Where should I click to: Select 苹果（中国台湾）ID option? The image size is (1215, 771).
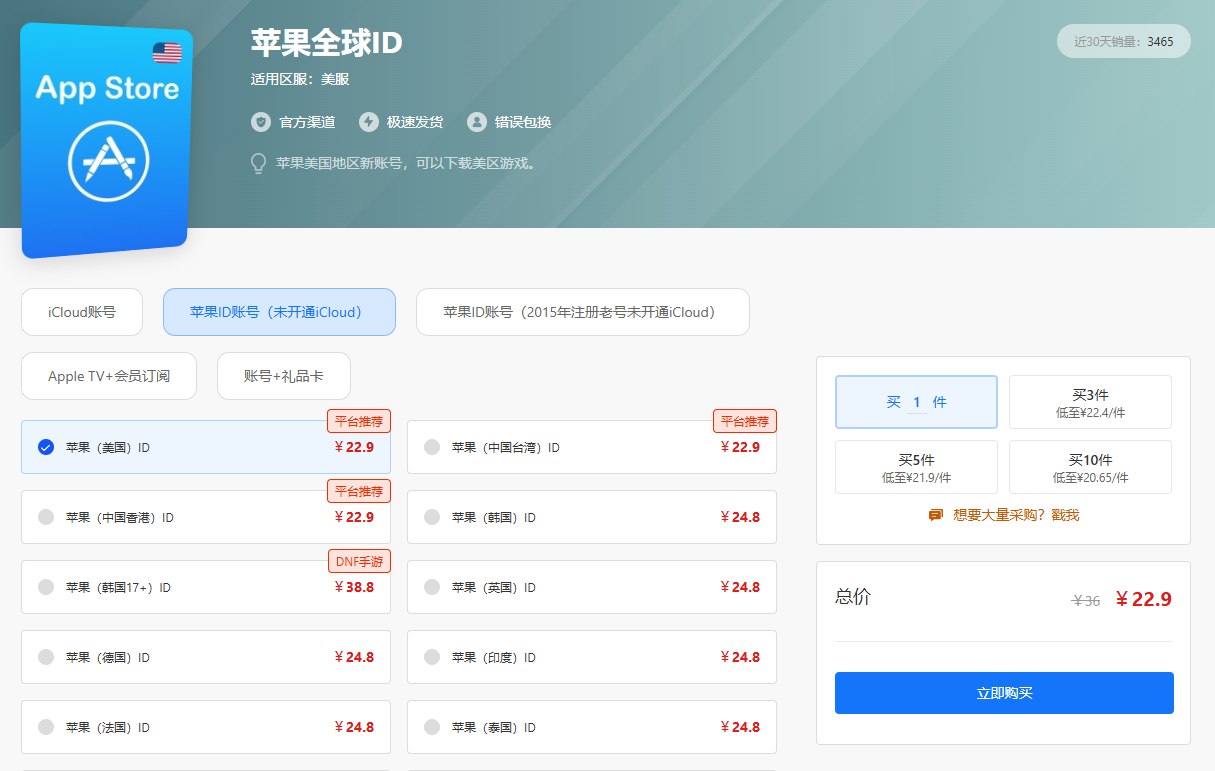[592, 447]
